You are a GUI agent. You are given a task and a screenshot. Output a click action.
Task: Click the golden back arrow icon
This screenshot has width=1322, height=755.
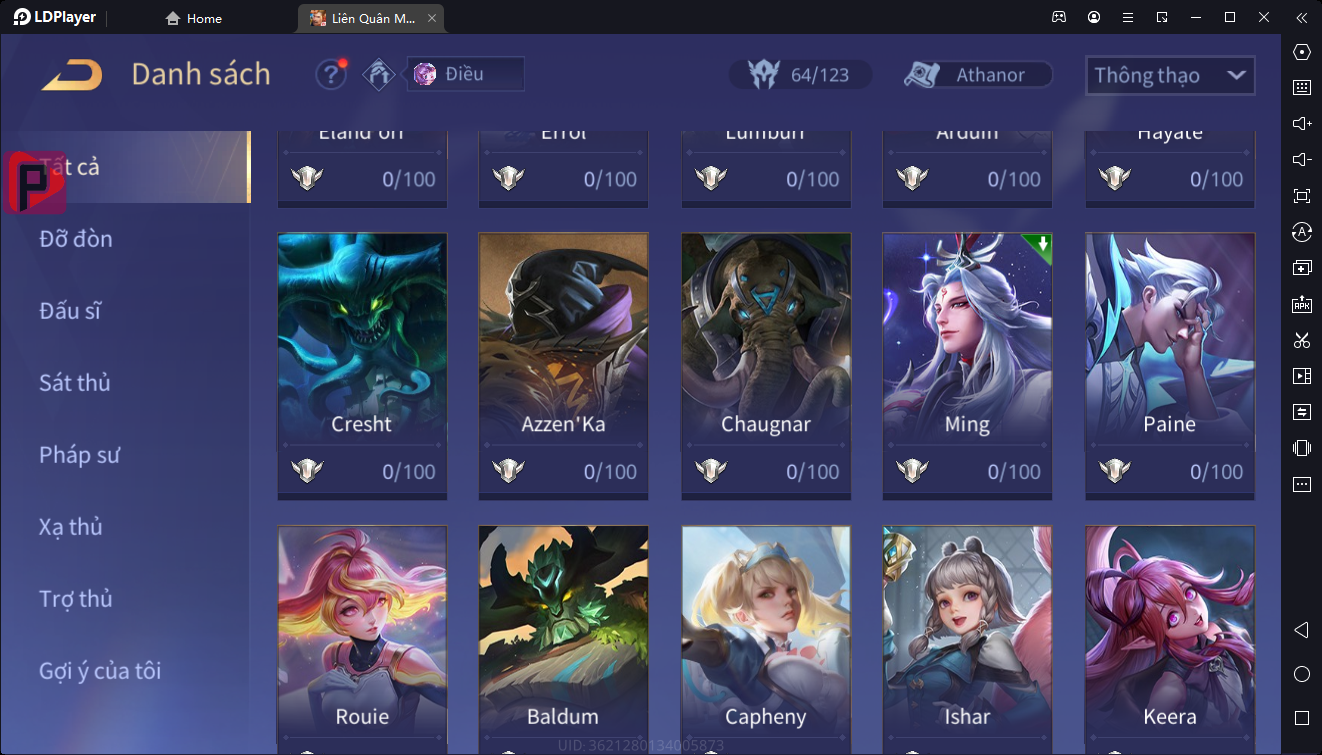click(x=71, y=75)
